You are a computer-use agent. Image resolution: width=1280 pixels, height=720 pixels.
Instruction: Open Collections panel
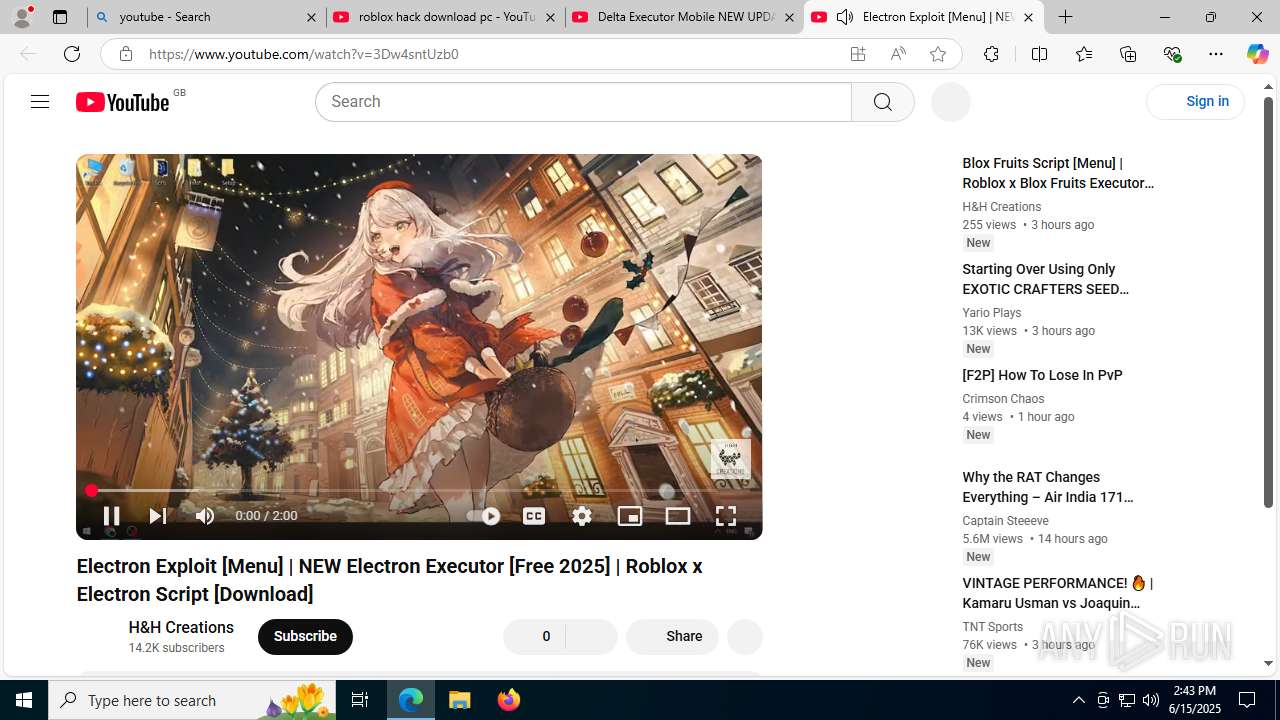(1128, 54)
